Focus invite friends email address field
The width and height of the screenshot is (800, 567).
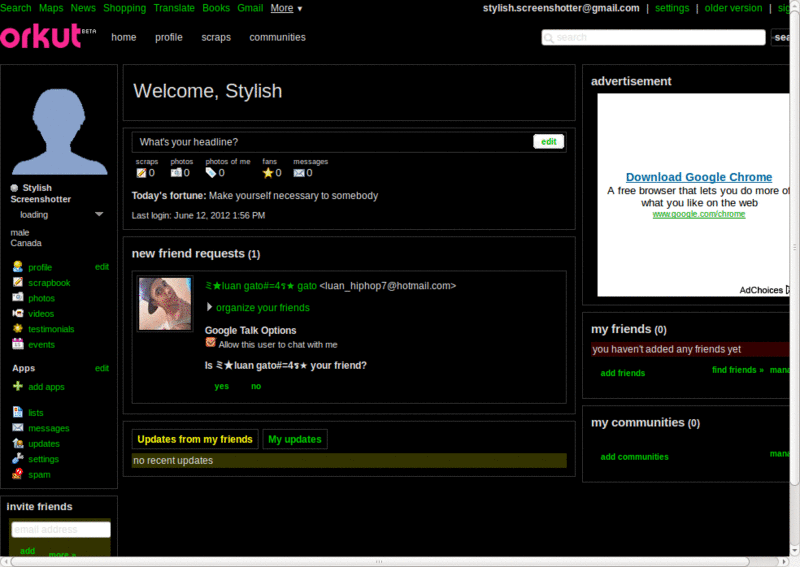coord(61,529)
